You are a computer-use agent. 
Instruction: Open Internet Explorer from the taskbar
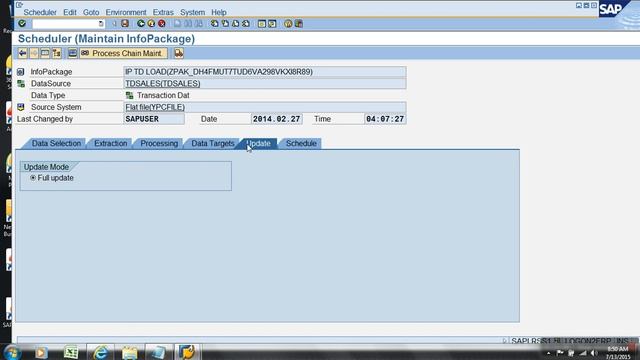coord(100,352)
